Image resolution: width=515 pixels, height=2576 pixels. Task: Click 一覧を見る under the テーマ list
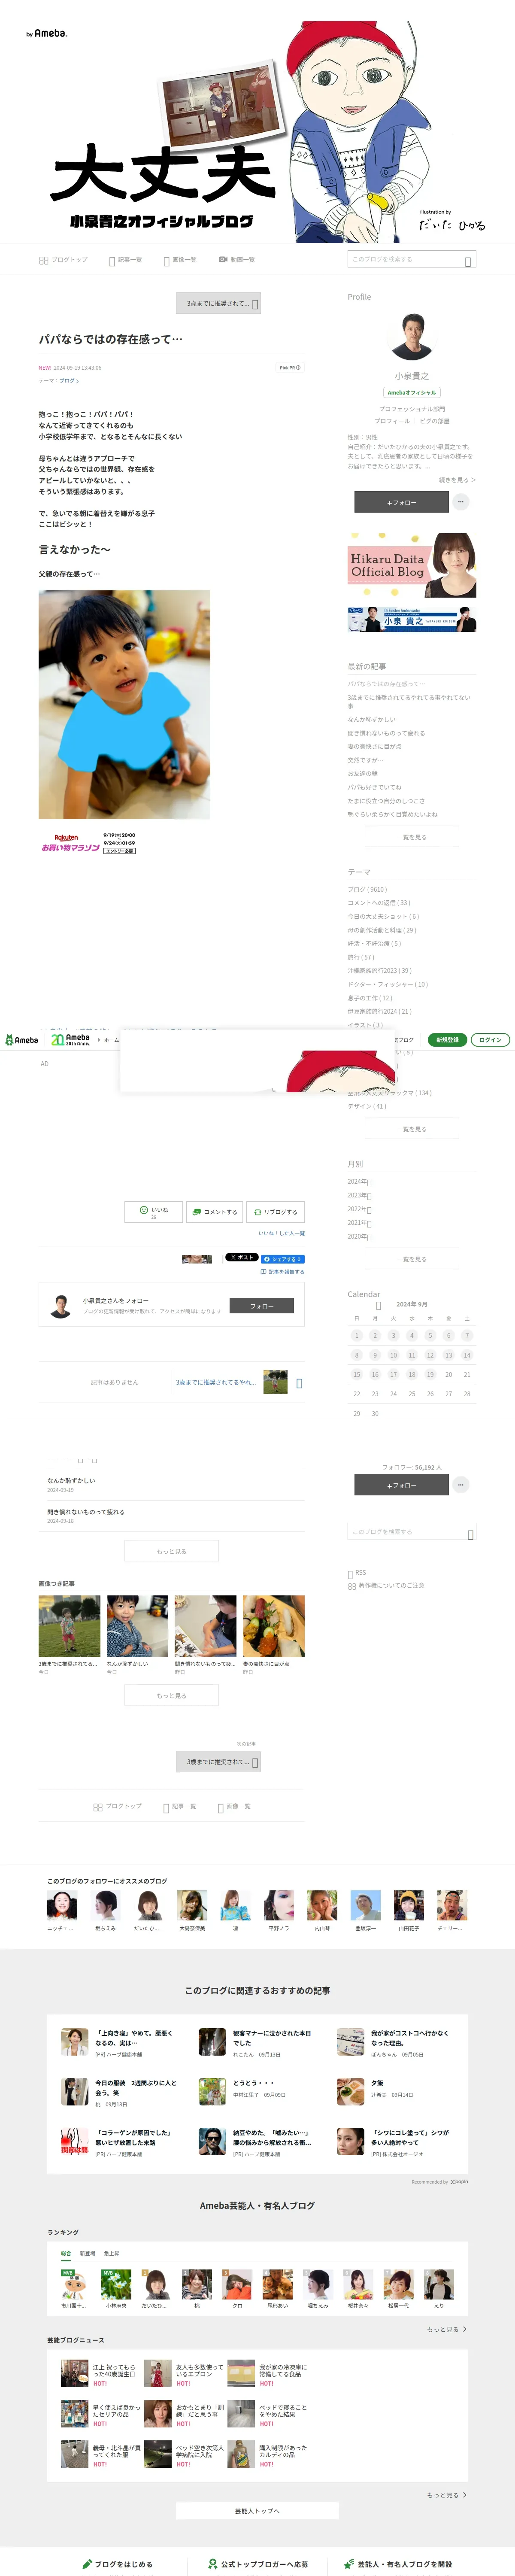(412, 1129)
